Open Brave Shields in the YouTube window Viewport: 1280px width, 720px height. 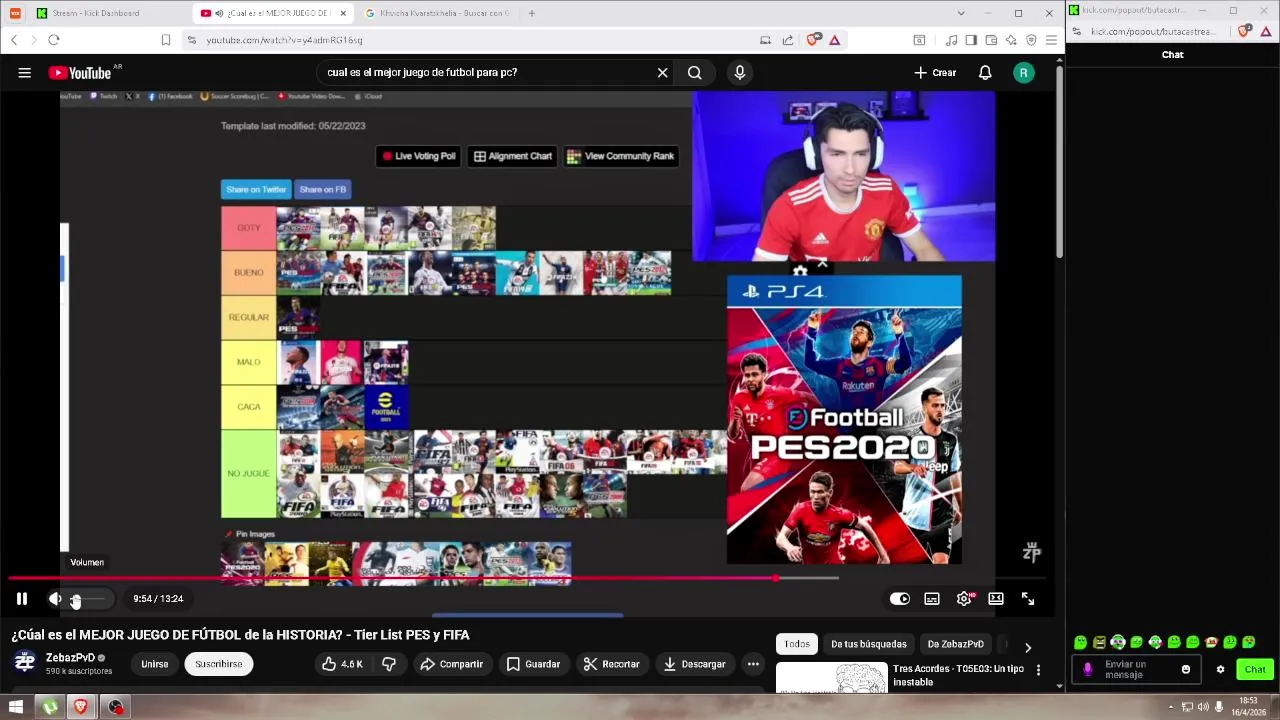coord(814,40)
